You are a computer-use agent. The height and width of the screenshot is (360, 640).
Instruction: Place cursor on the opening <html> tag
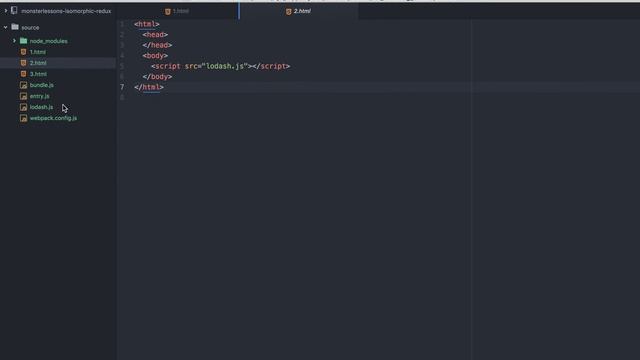pyautogui.click(x=147, y=24)
